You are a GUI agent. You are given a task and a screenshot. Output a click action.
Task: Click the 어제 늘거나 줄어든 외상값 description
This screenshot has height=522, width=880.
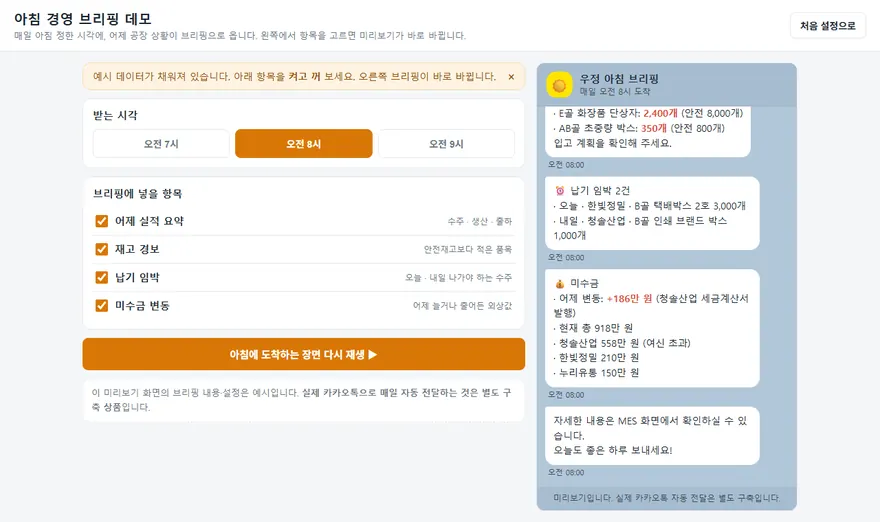[x=462, y=306]
